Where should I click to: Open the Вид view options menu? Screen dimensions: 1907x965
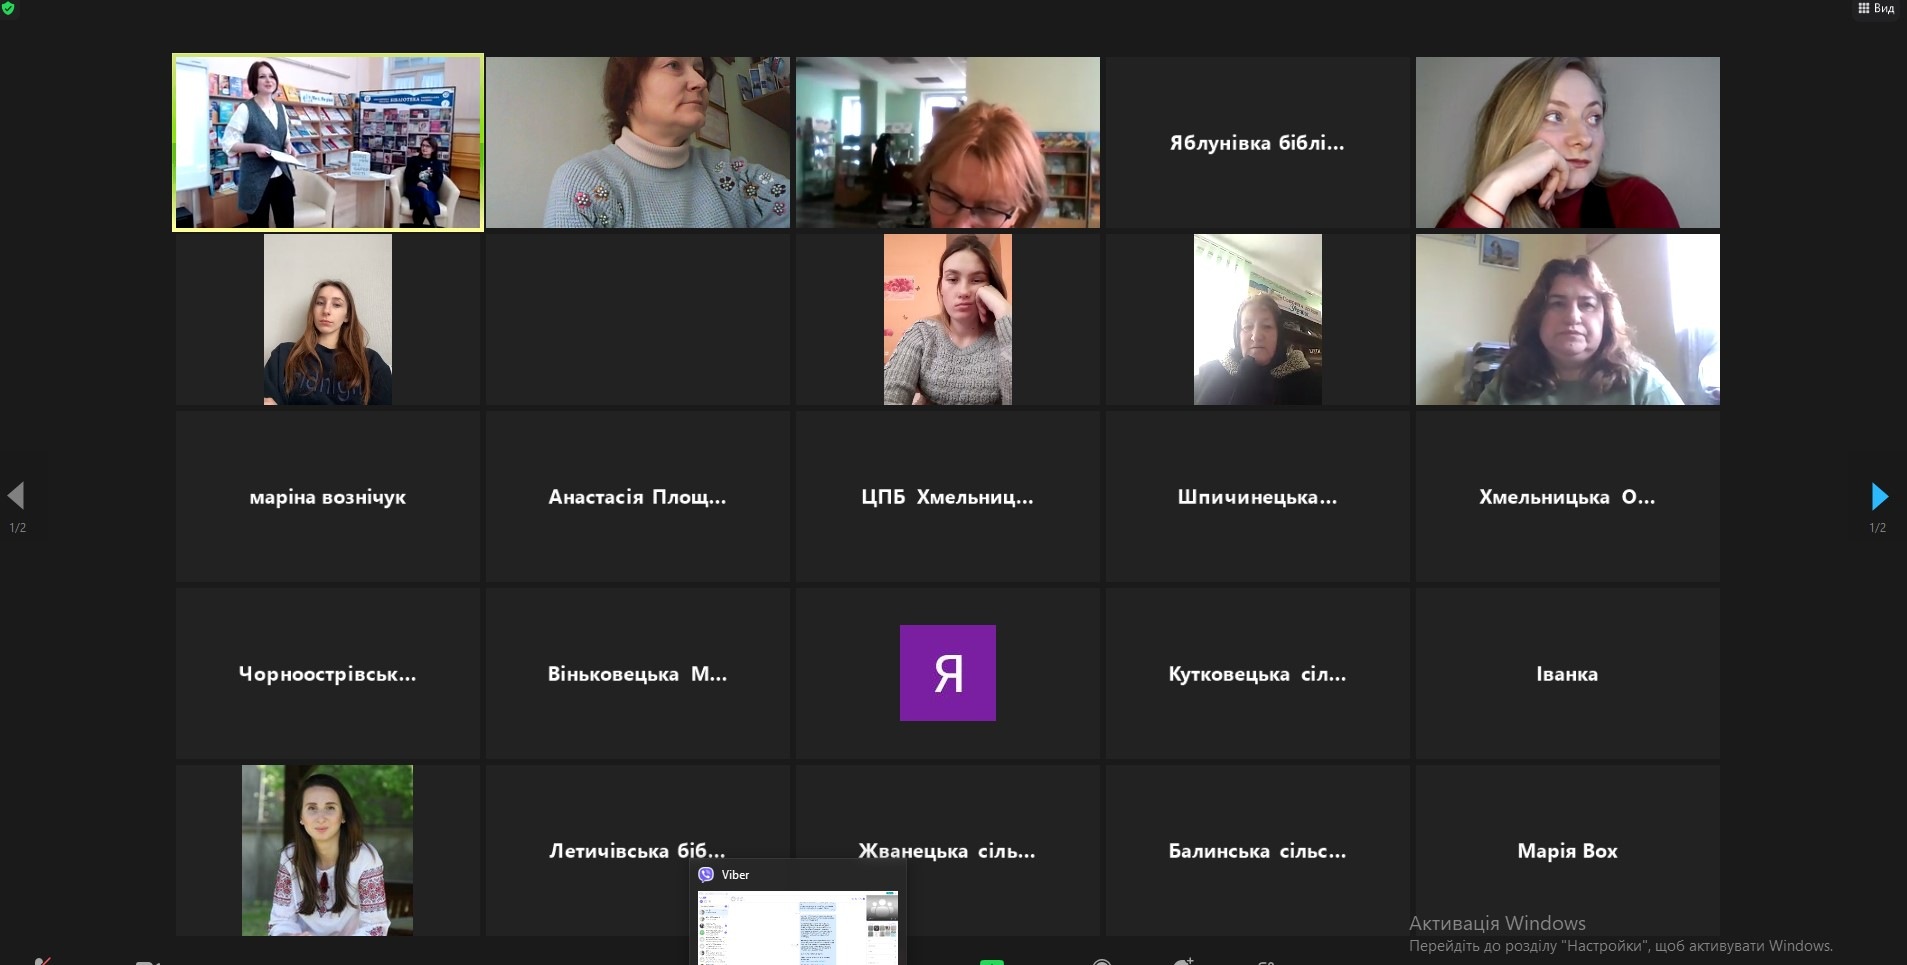click(x=1876, y=8)
